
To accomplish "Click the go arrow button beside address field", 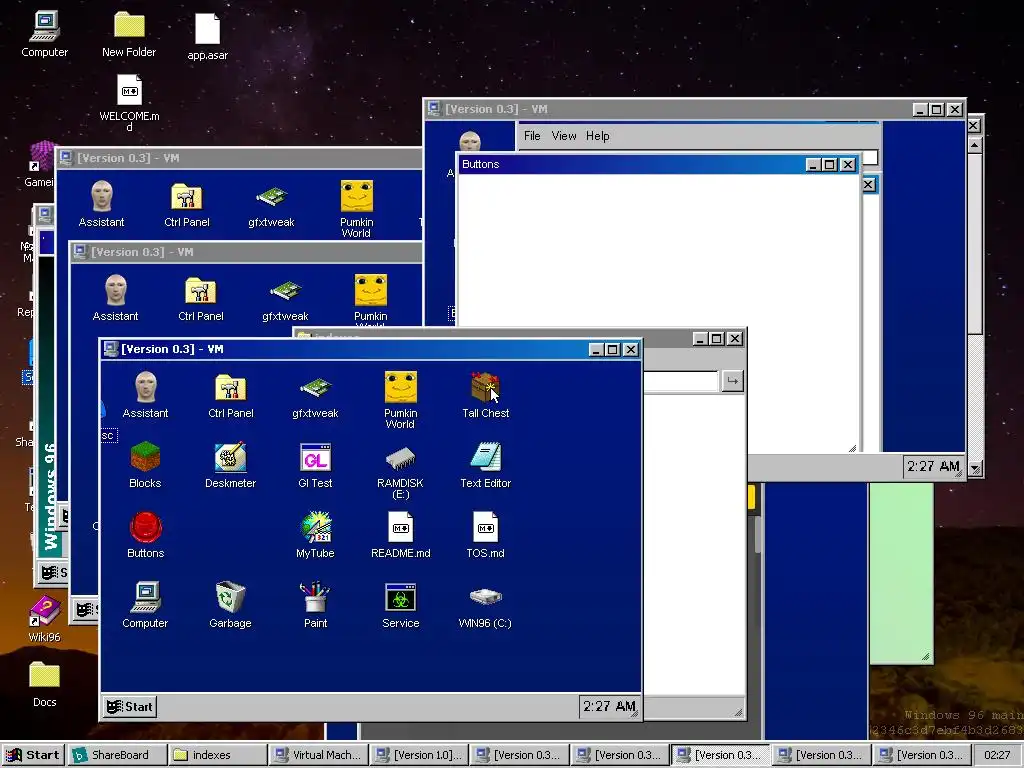I will point(732,381).
